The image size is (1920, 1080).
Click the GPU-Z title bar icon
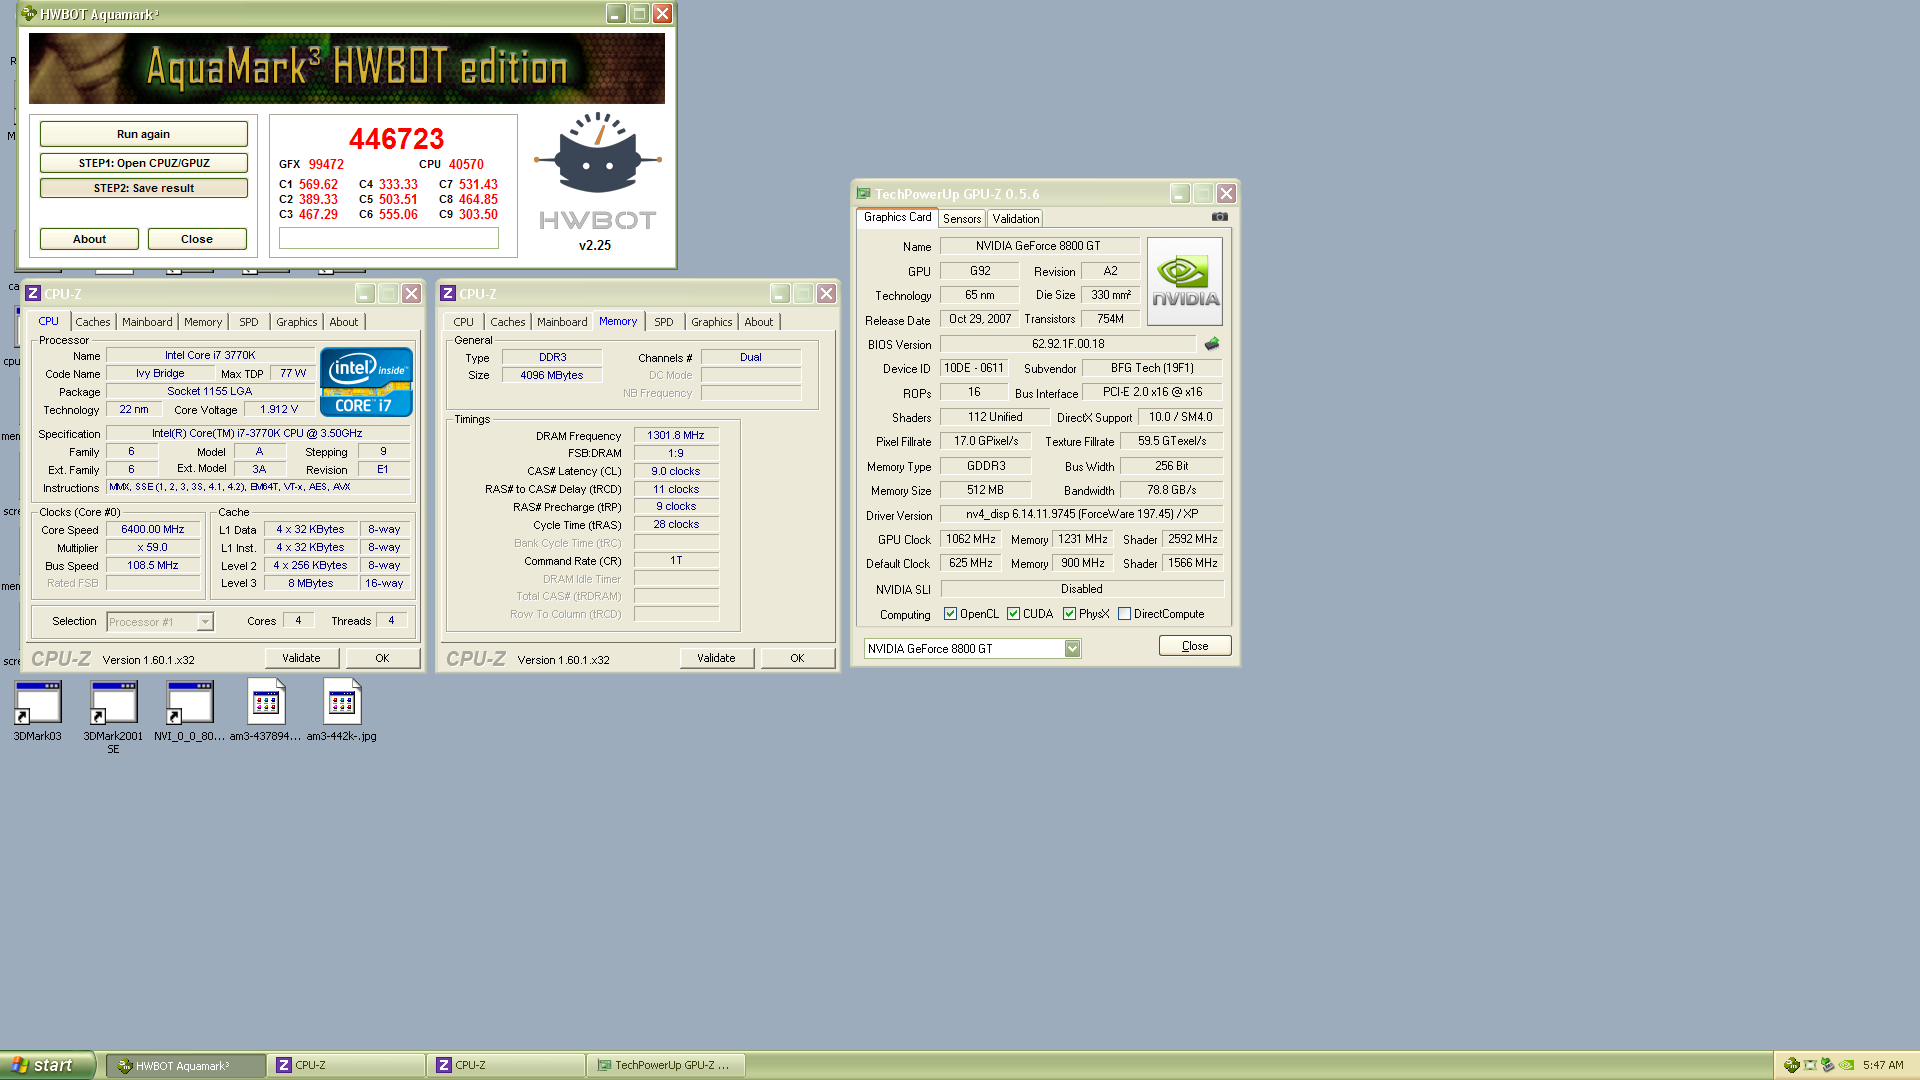click(x=864, y=194)
